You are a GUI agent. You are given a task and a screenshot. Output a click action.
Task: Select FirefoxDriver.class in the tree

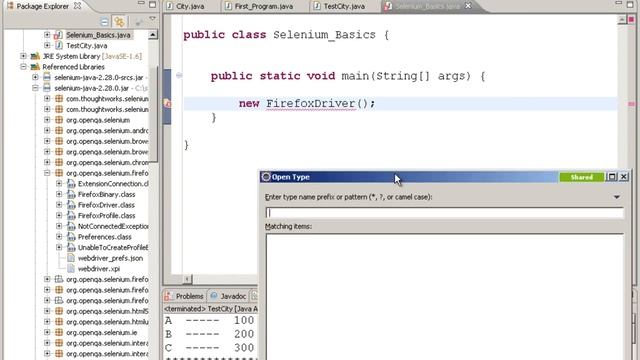click(x=106, y=205)
